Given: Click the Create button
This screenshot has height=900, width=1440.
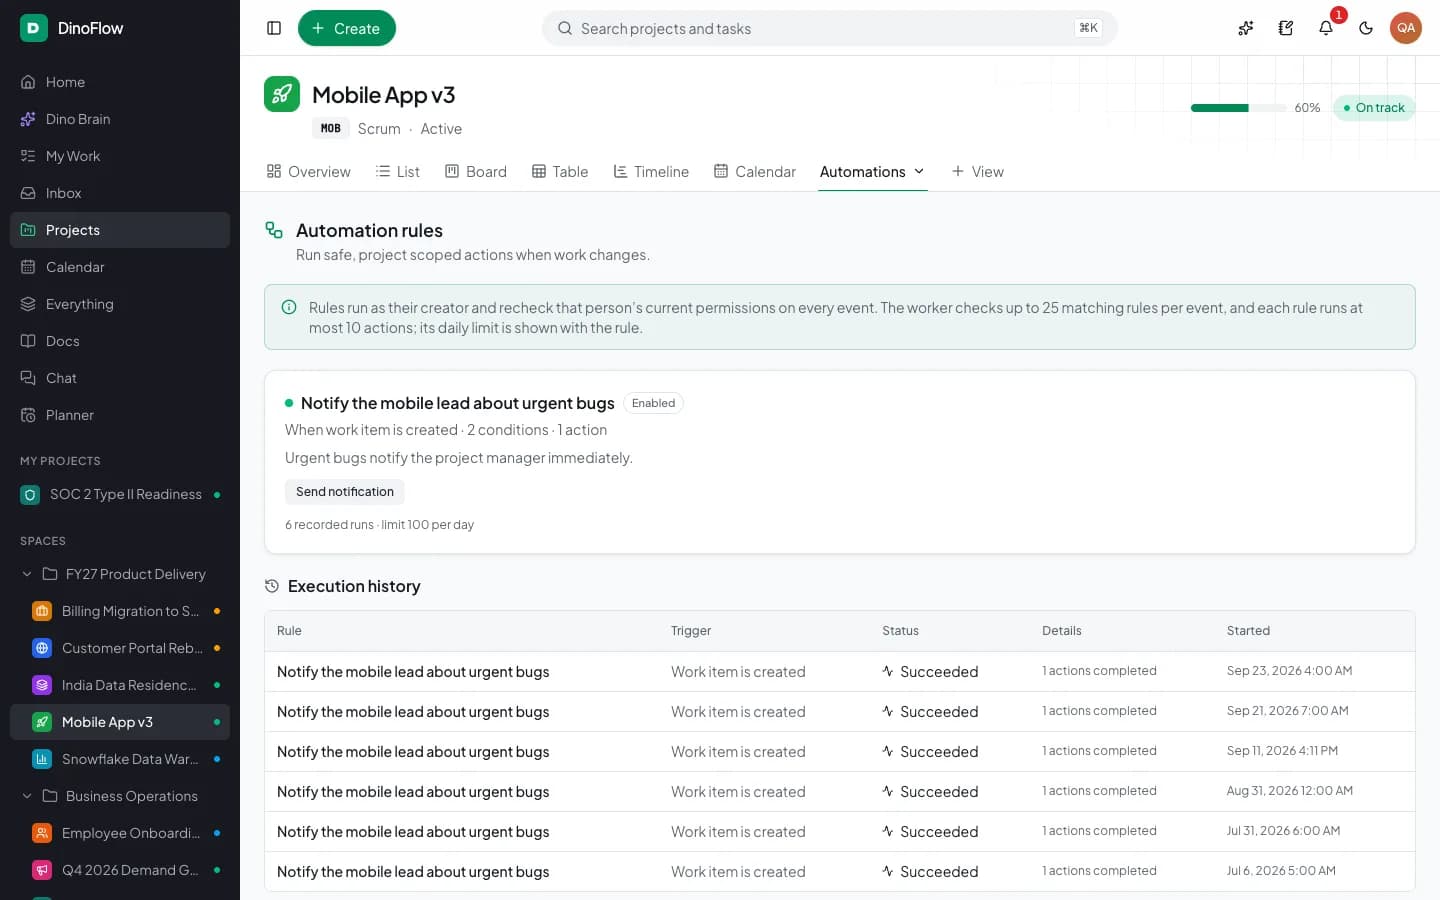Looking at the screenshot, I should [347, 28].
